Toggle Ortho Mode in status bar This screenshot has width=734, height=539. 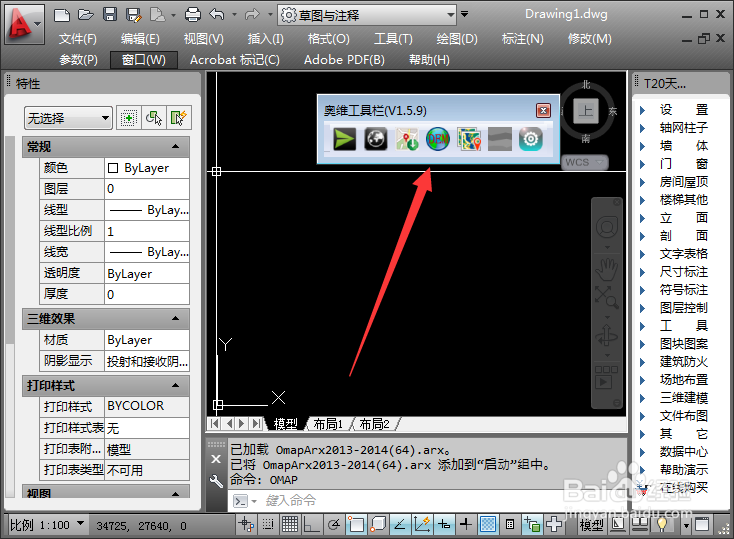coord(311,524)
